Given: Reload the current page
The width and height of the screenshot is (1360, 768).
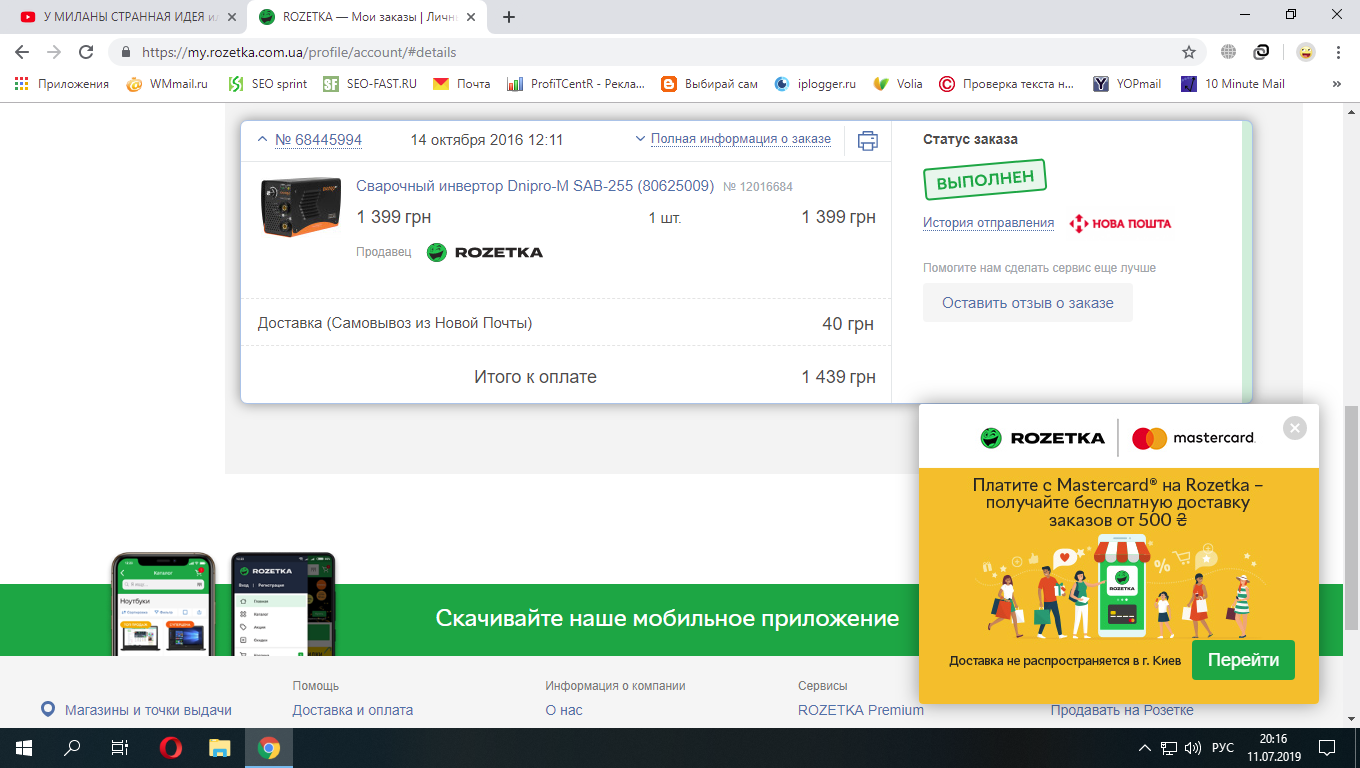Looking at the screenshot, I should coord(86,52).
